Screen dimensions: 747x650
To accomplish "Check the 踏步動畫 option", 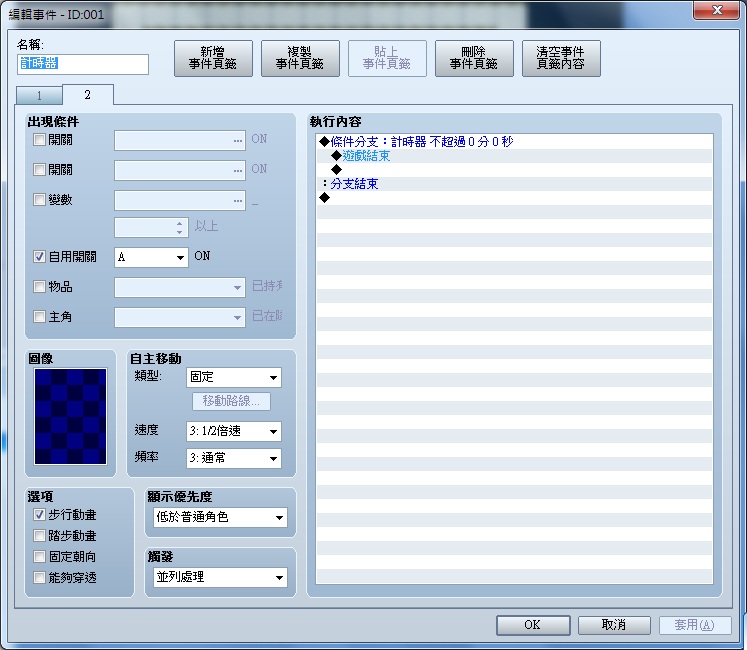I will point(39,536).
